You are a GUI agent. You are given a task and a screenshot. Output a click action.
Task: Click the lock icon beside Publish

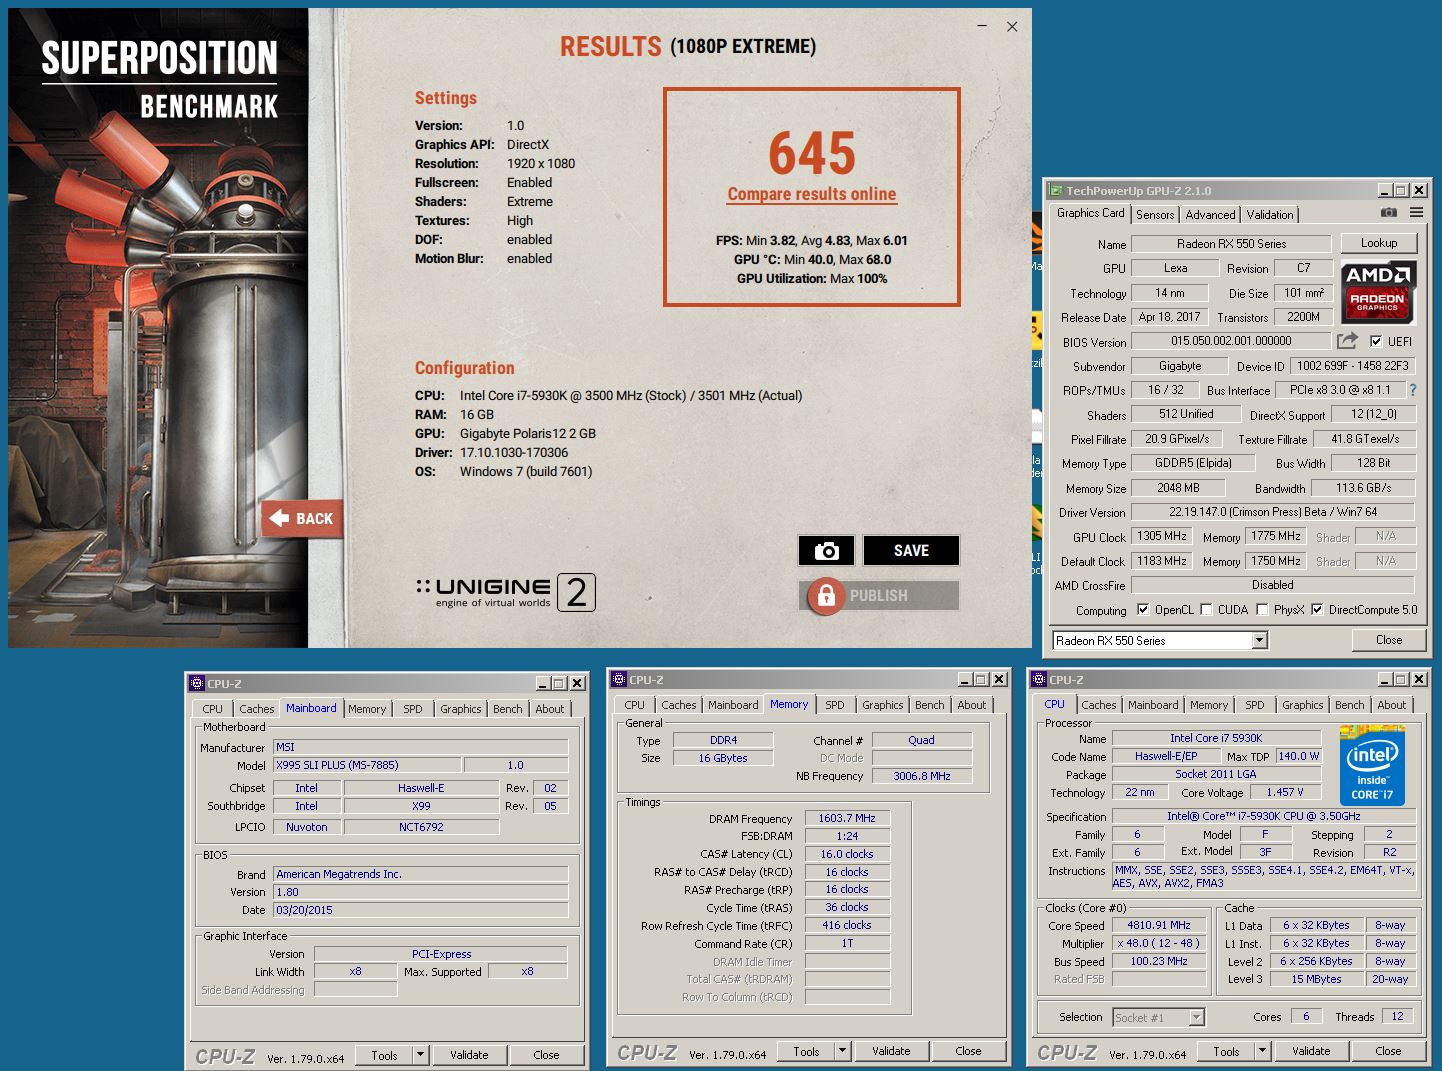pyautogui.click(x=826, y=596)
